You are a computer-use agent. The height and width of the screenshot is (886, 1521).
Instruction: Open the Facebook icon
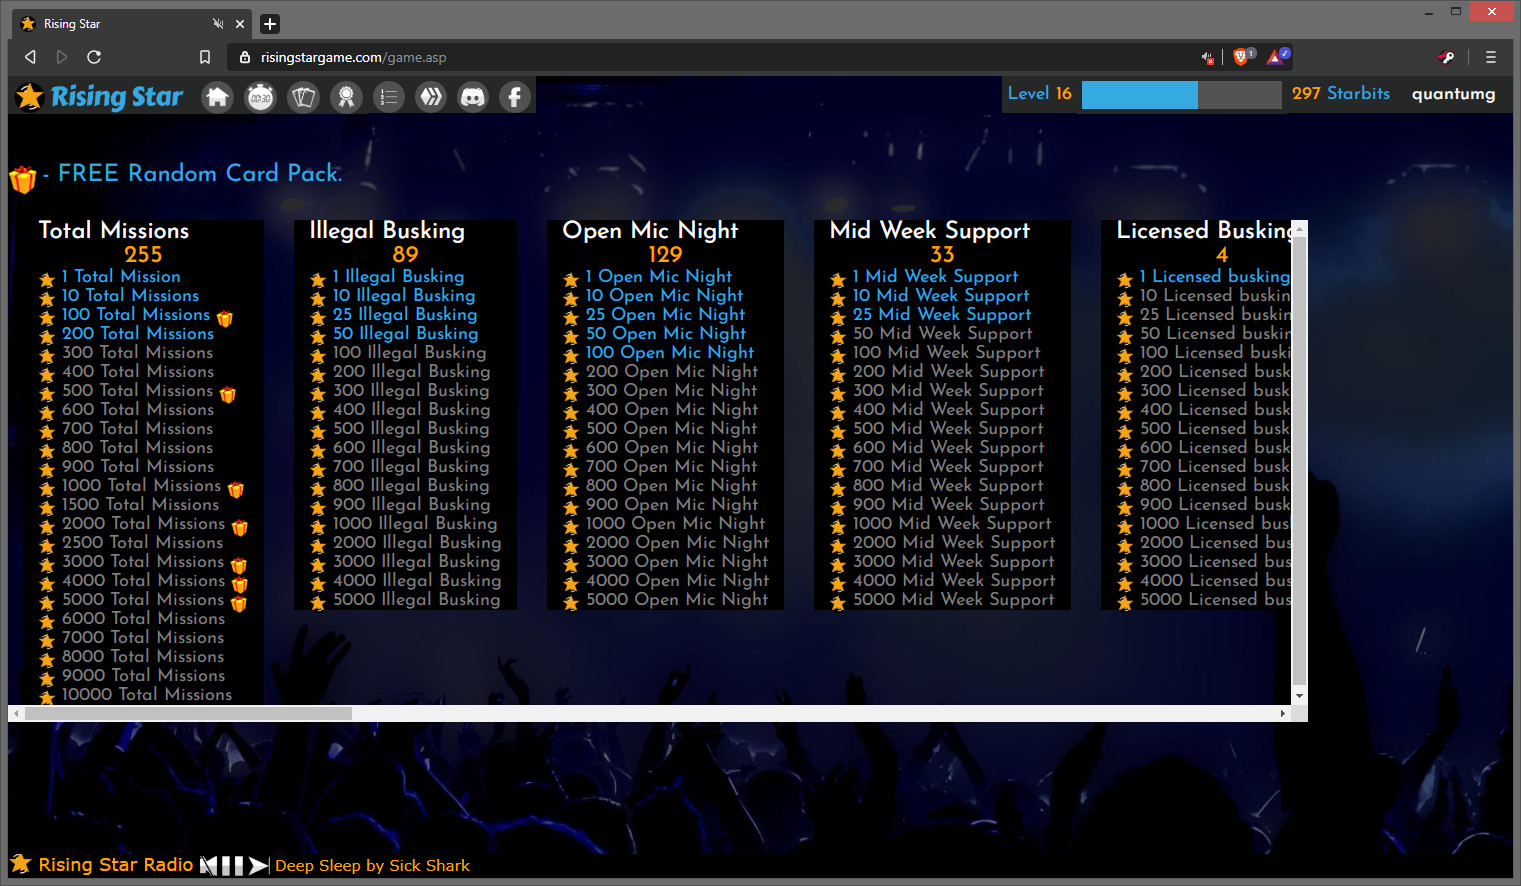click(515, 97)
